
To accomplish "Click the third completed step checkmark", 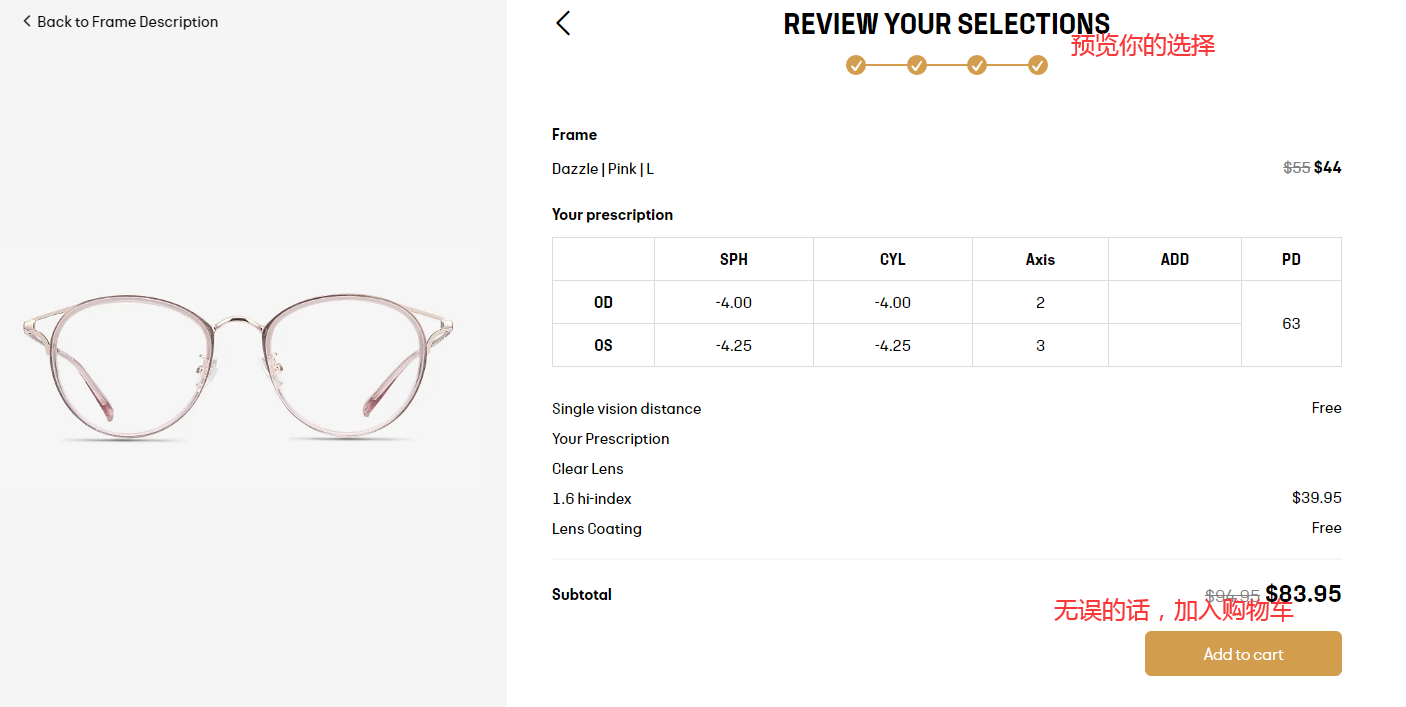I will 977,66.
